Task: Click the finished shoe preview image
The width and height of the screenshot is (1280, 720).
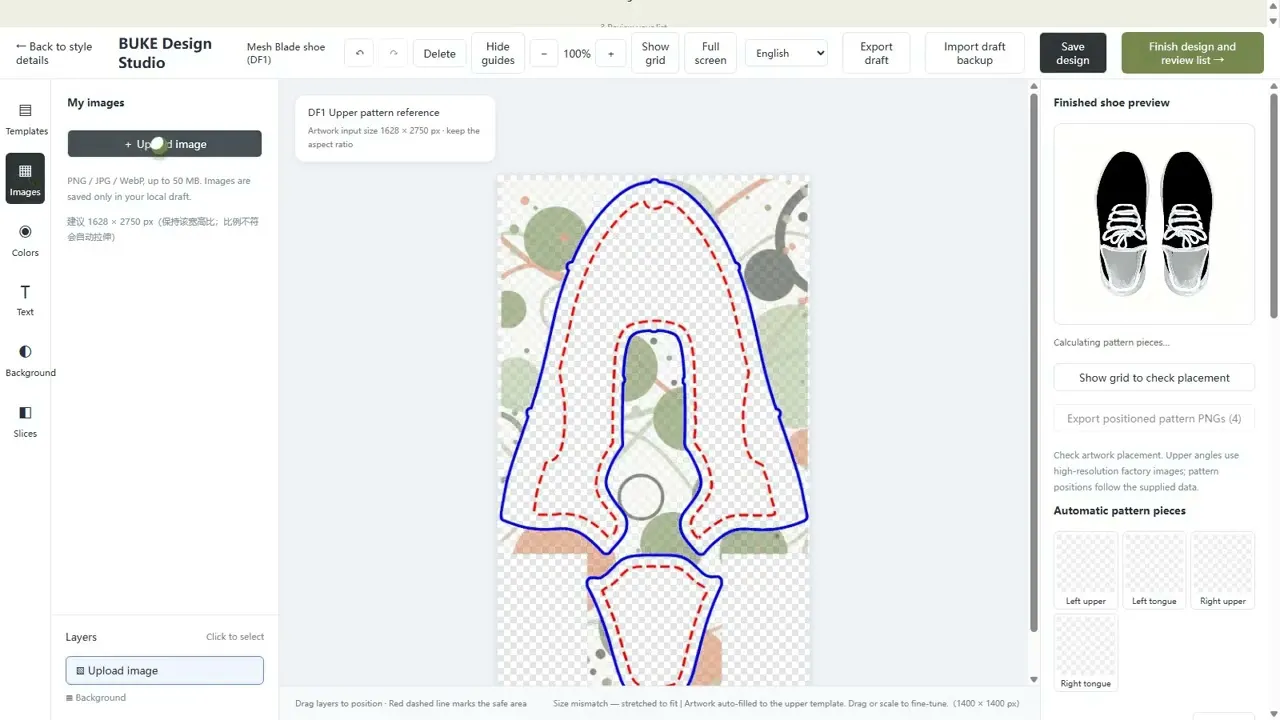Action: click(x=1154, y=224)
